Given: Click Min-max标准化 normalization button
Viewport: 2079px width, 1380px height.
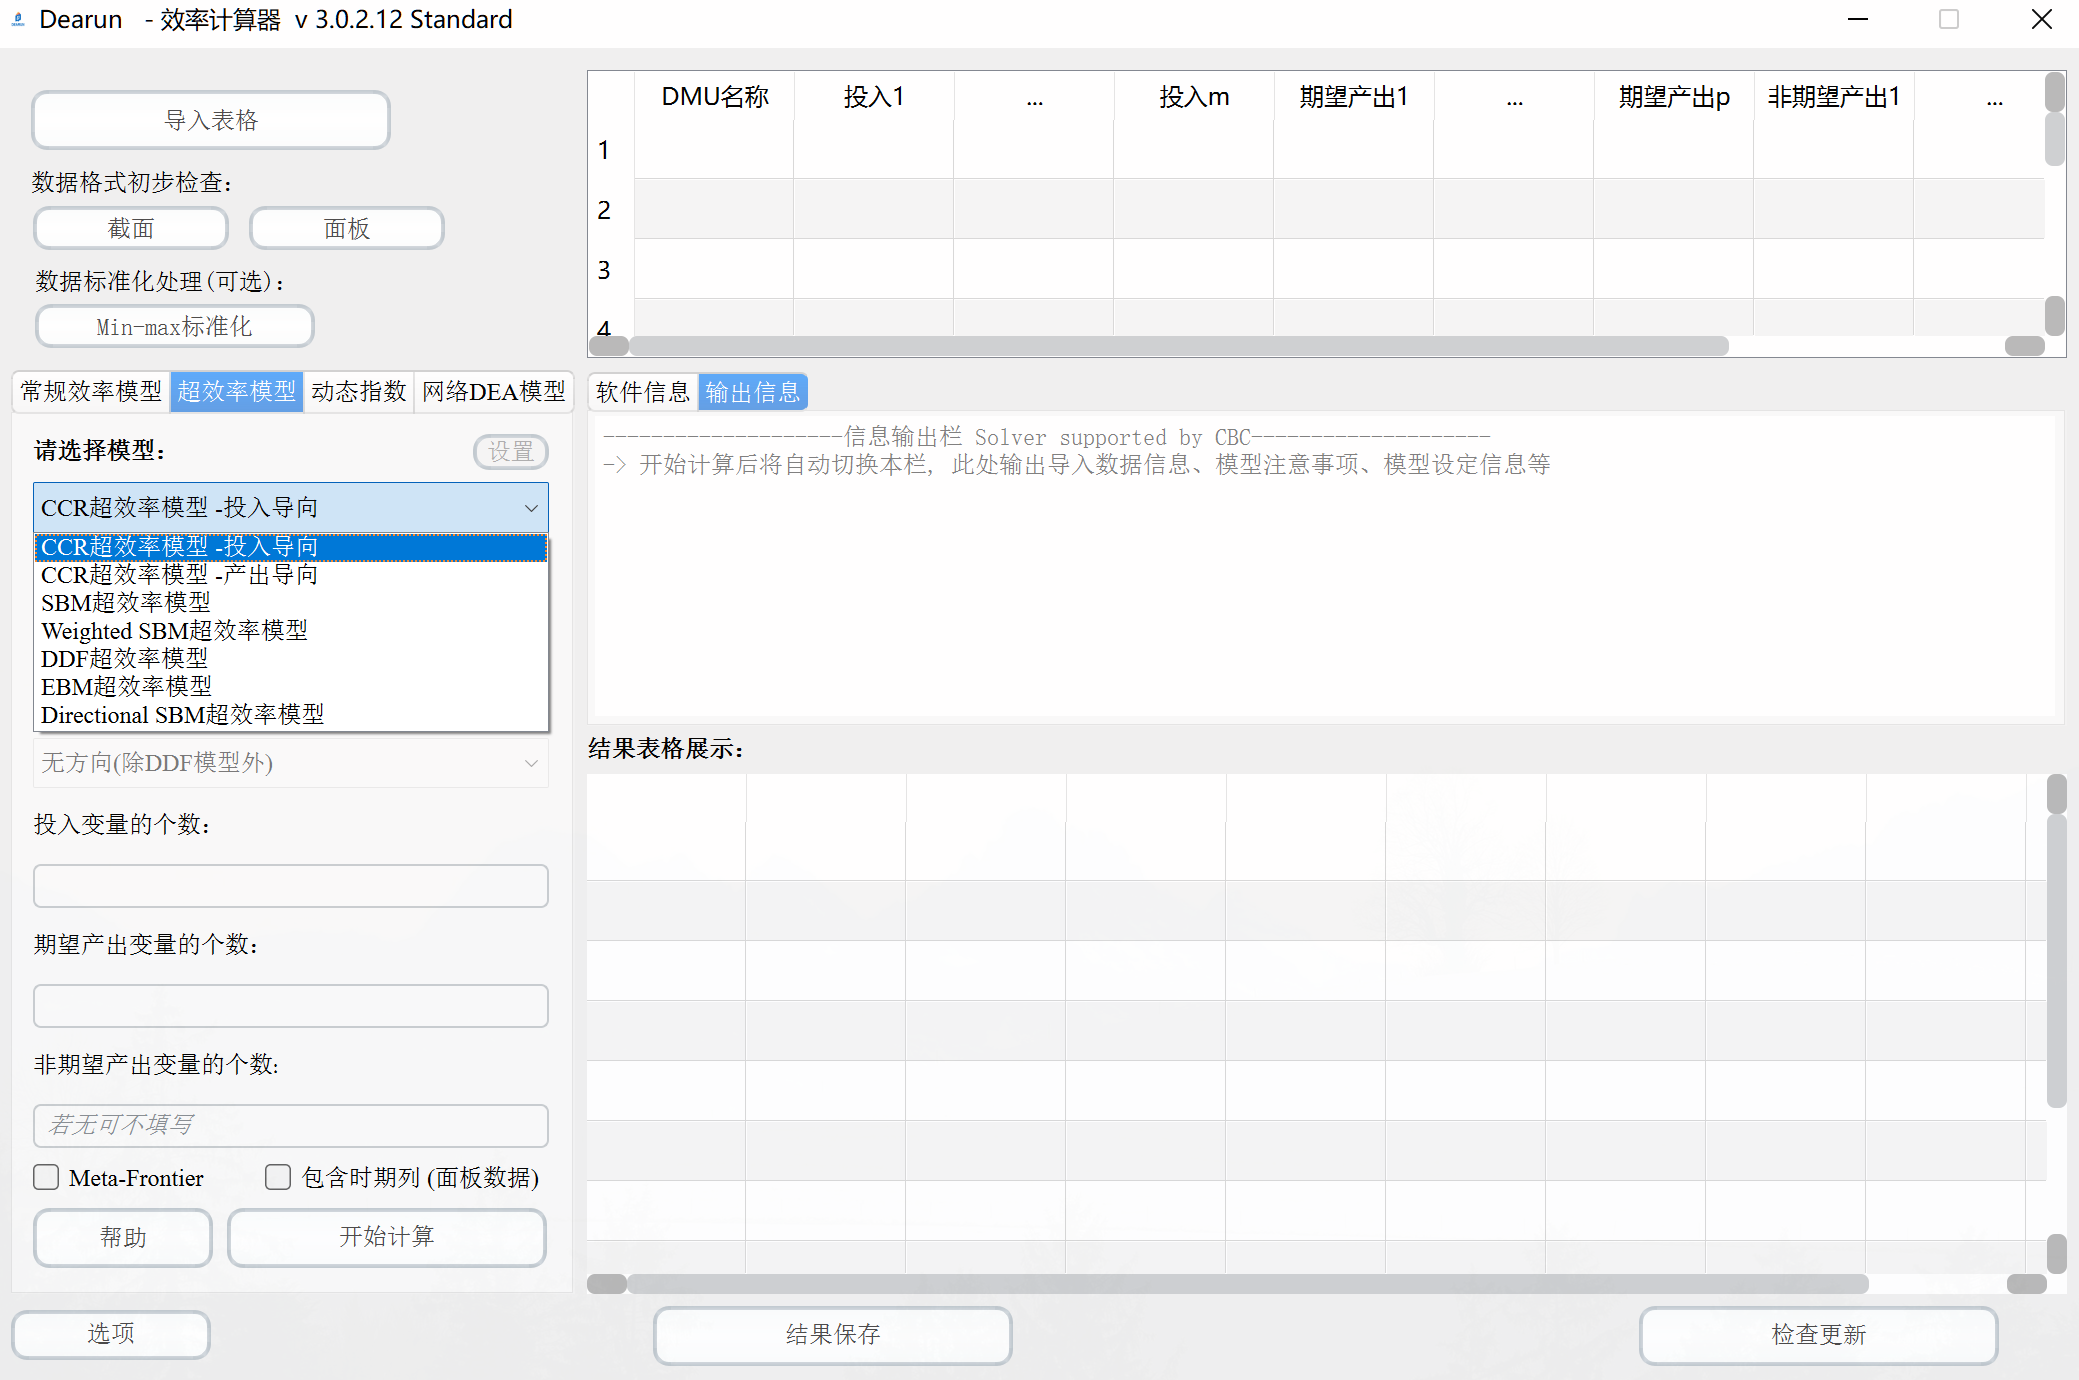Looking at the screenshot, I should click(x=174, y=327).
